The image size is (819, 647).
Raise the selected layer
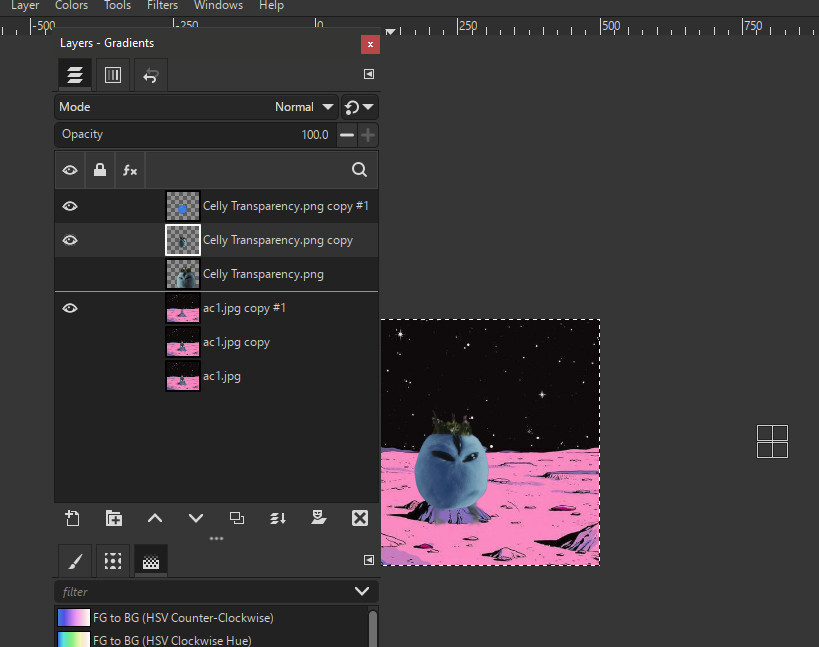click(x=155, y=518)
